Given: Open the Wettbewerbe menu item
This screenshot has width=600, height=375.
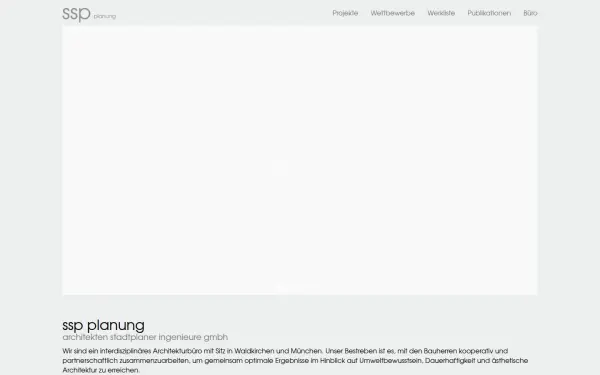Looking at the screenshot, I should coord(393,13).
